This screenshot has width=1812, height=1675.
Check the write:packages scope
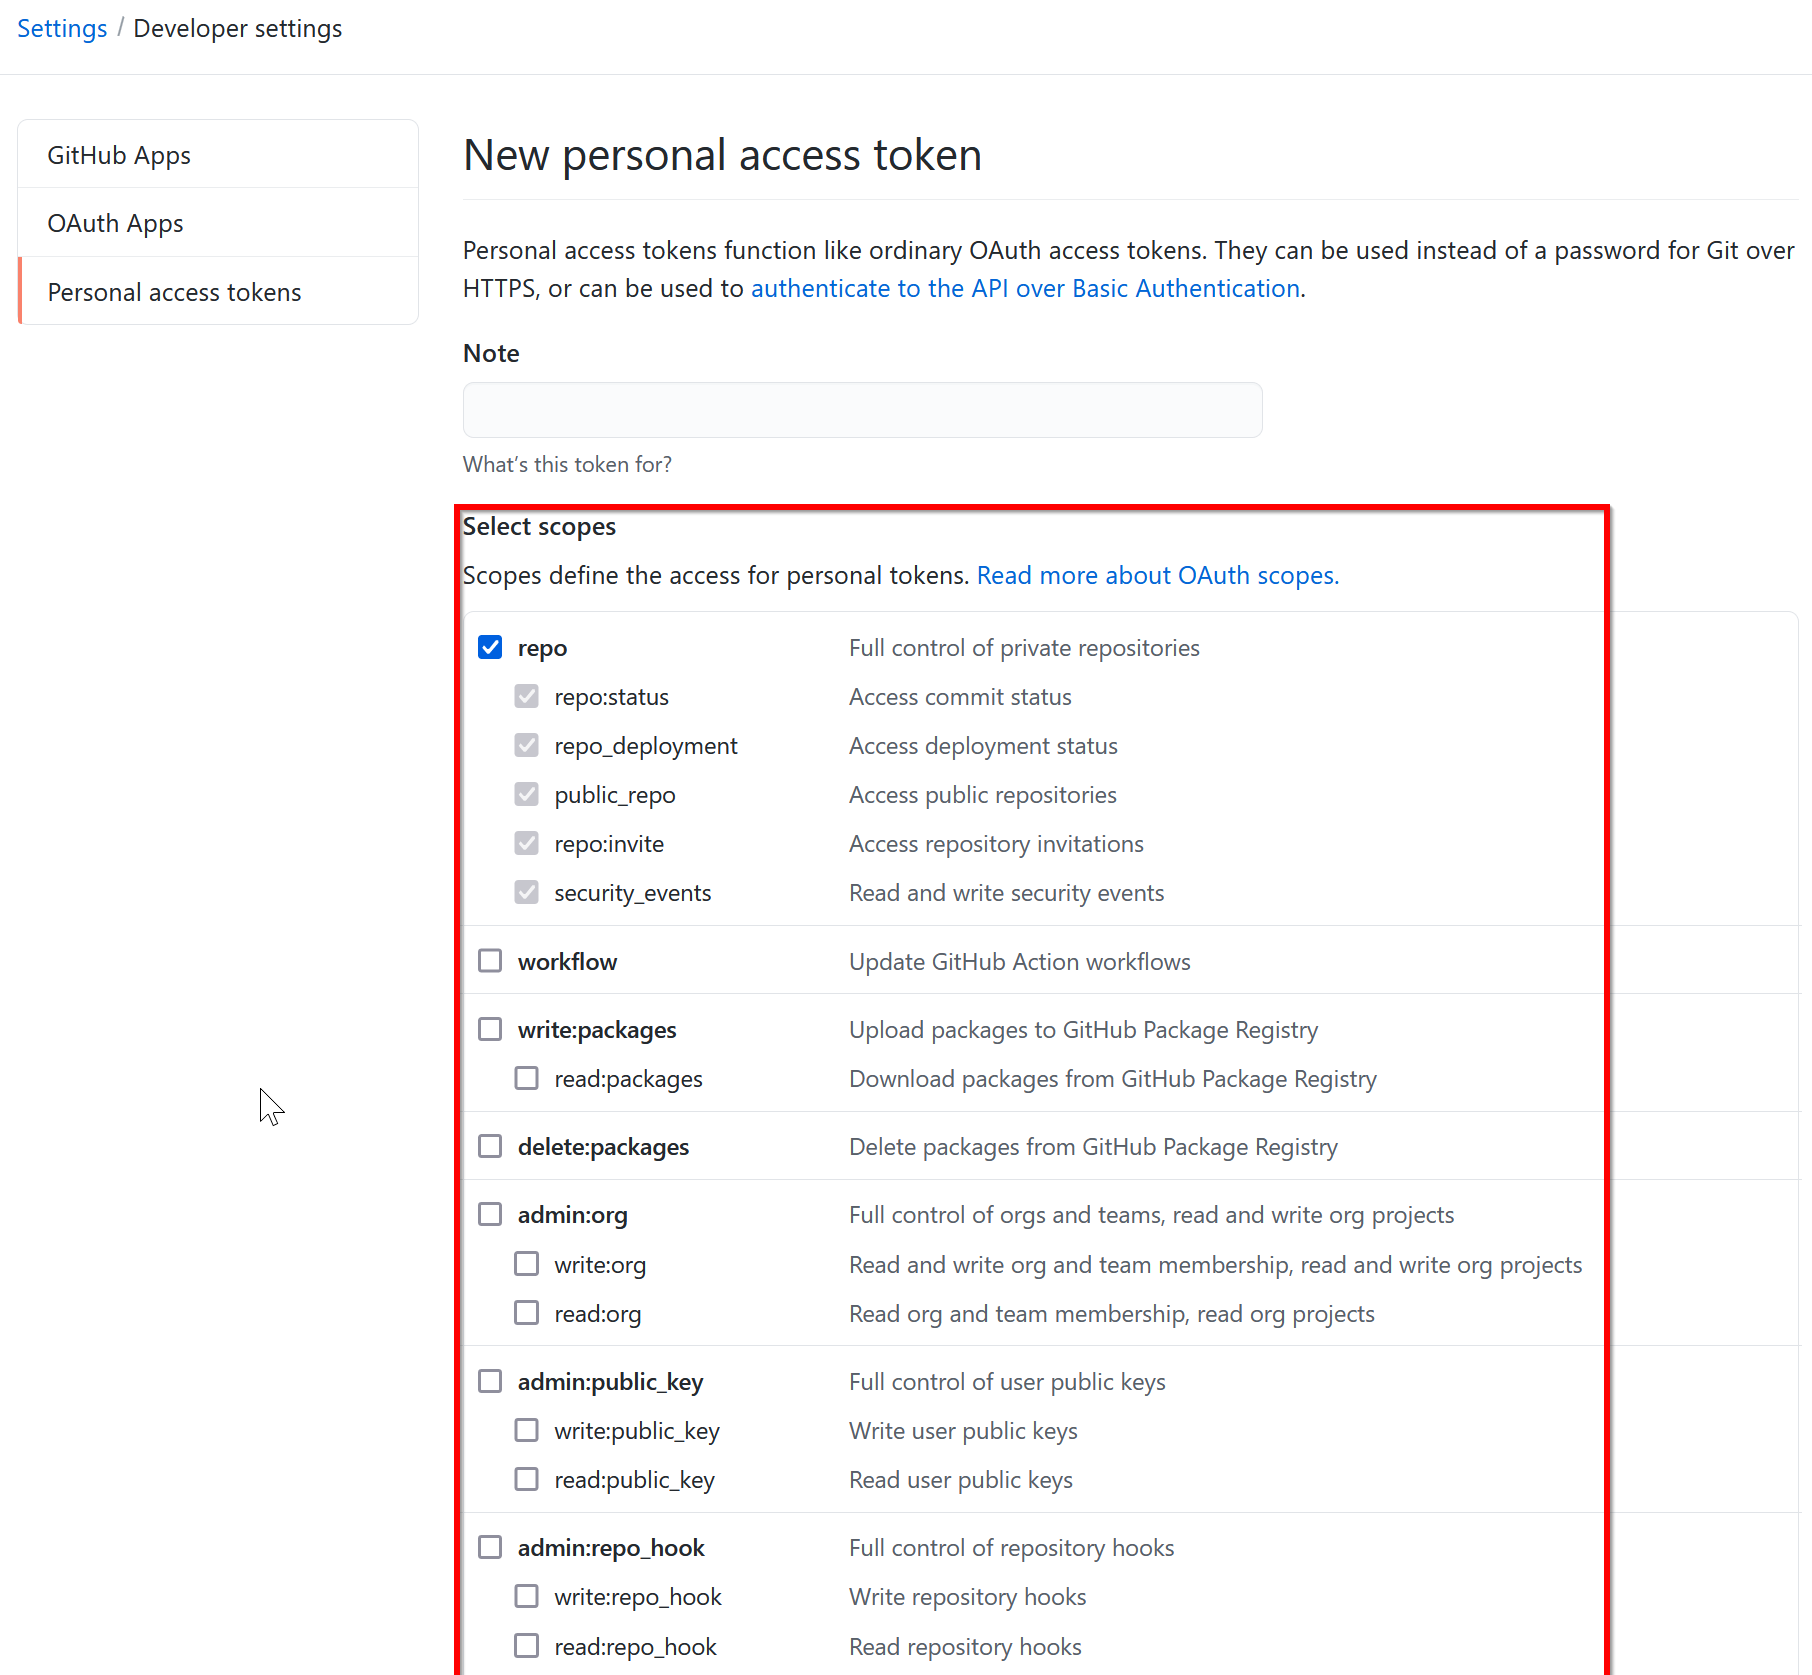pos(490,1029)
